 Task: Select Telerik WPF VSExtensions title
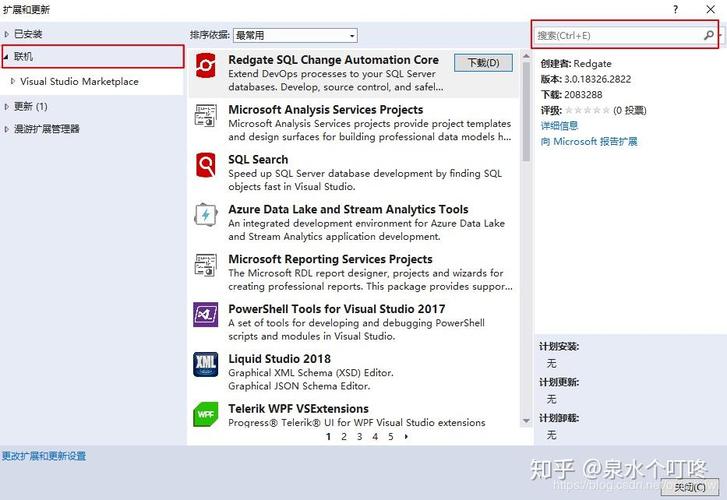298,409
